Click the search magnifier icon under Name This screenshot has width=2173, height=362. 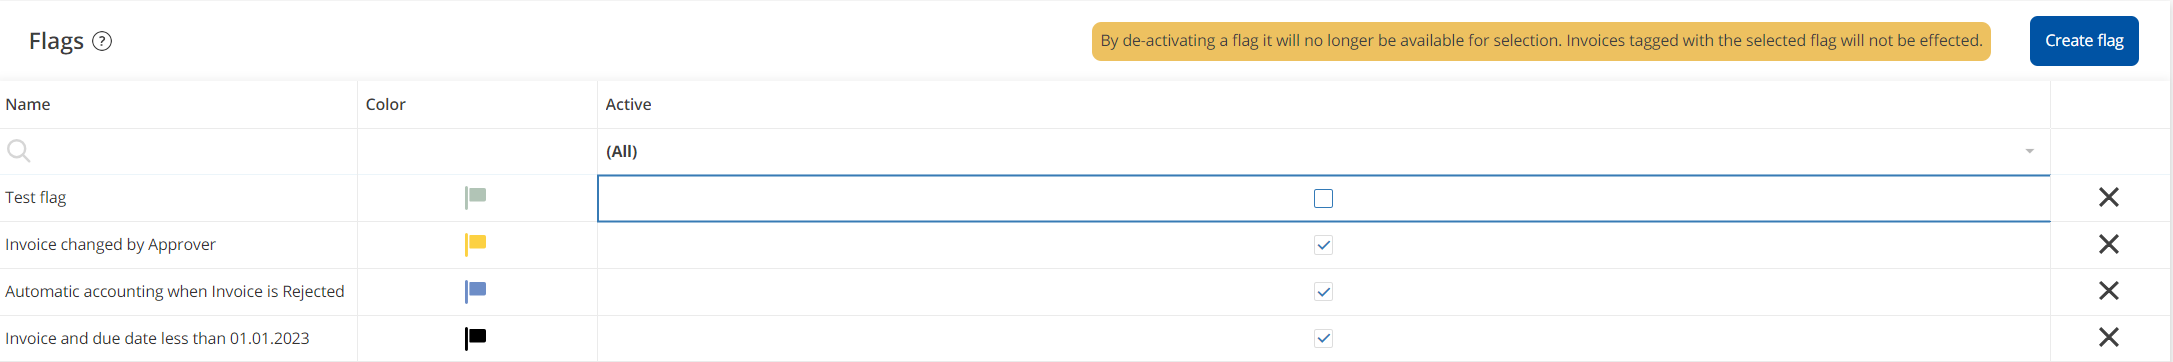point(18,151)
